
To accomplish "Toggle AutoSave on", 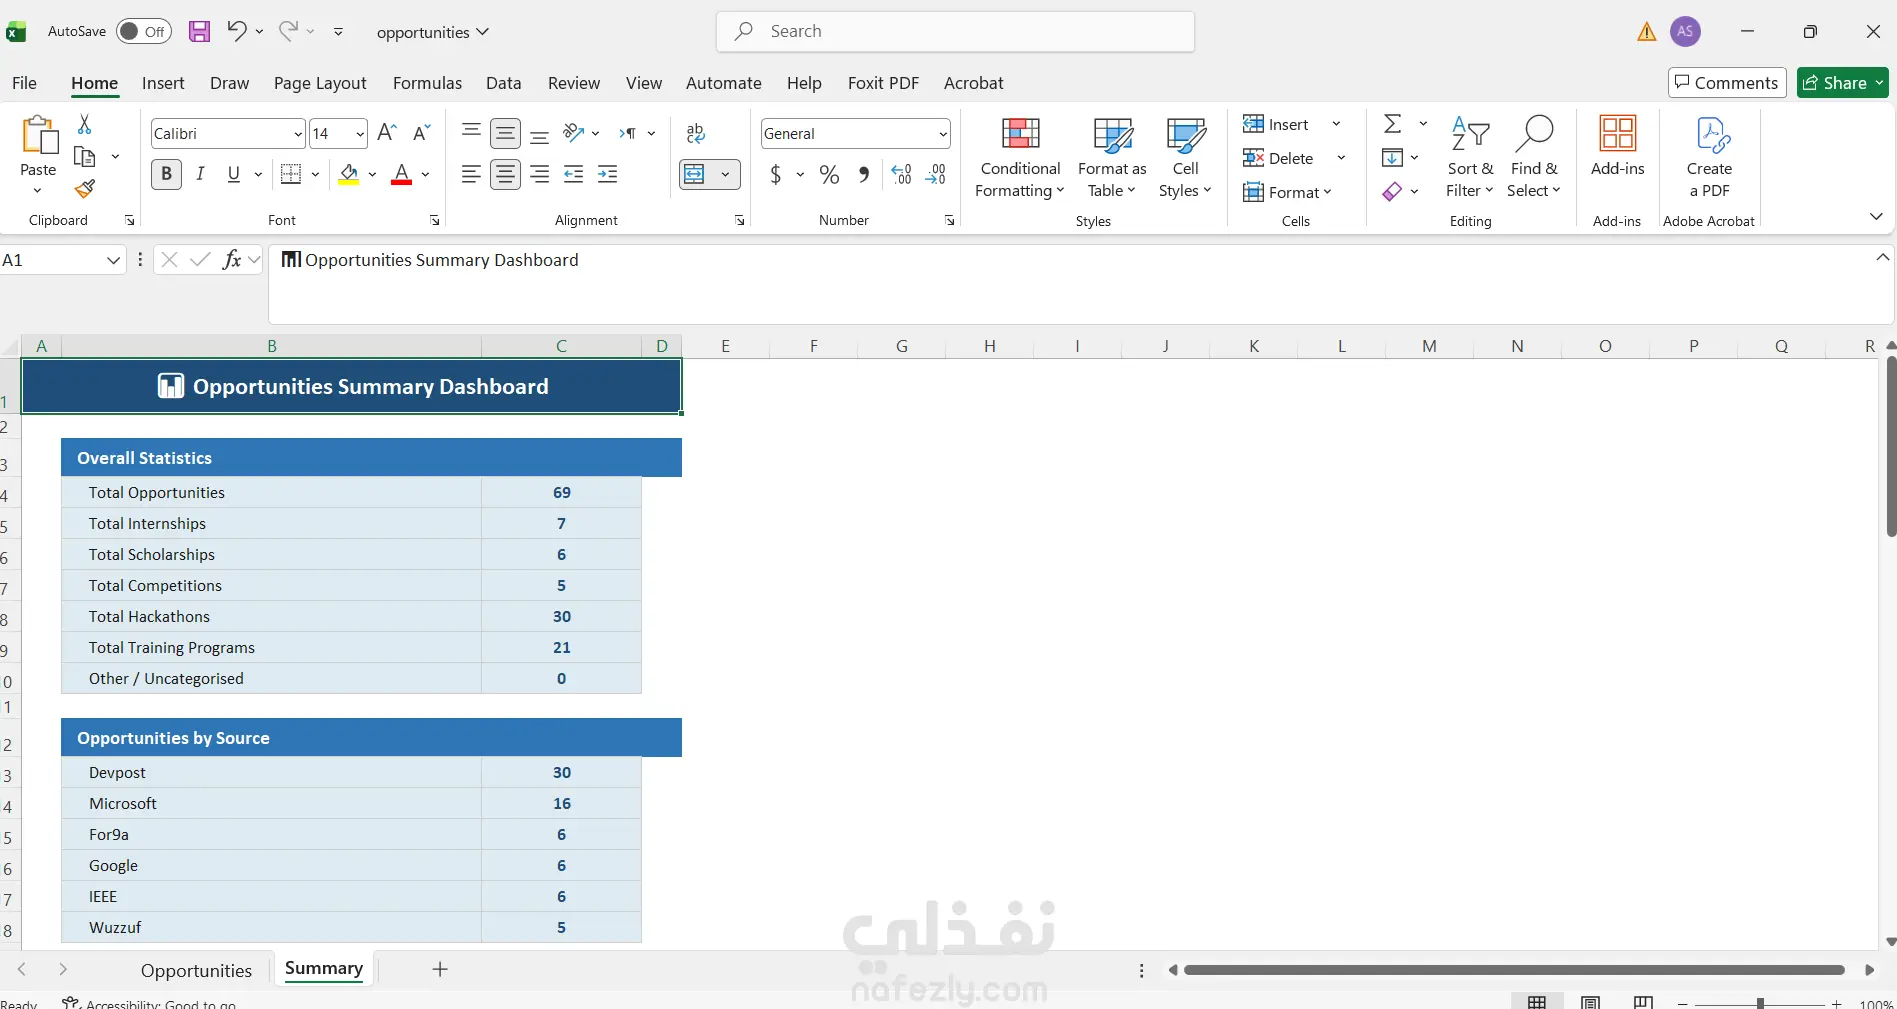I will pyautogui.click(x=143, y=31).
